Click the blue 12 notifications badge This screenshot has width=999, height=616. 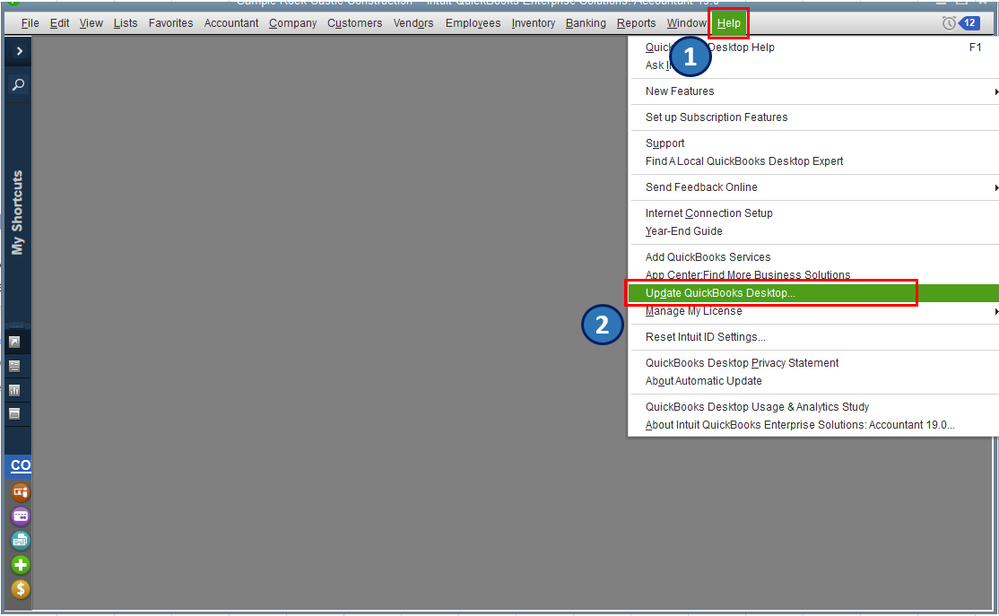click(969, 23)
